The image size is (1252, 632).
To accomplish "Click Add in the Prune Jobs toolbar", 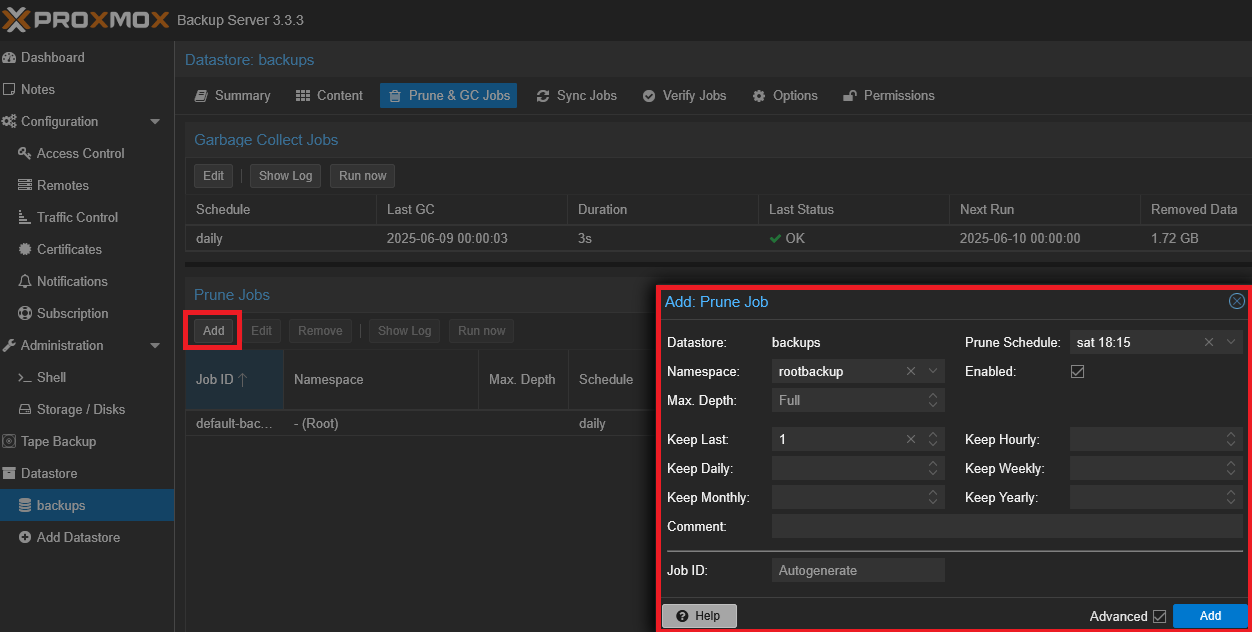I will [214, 331].
